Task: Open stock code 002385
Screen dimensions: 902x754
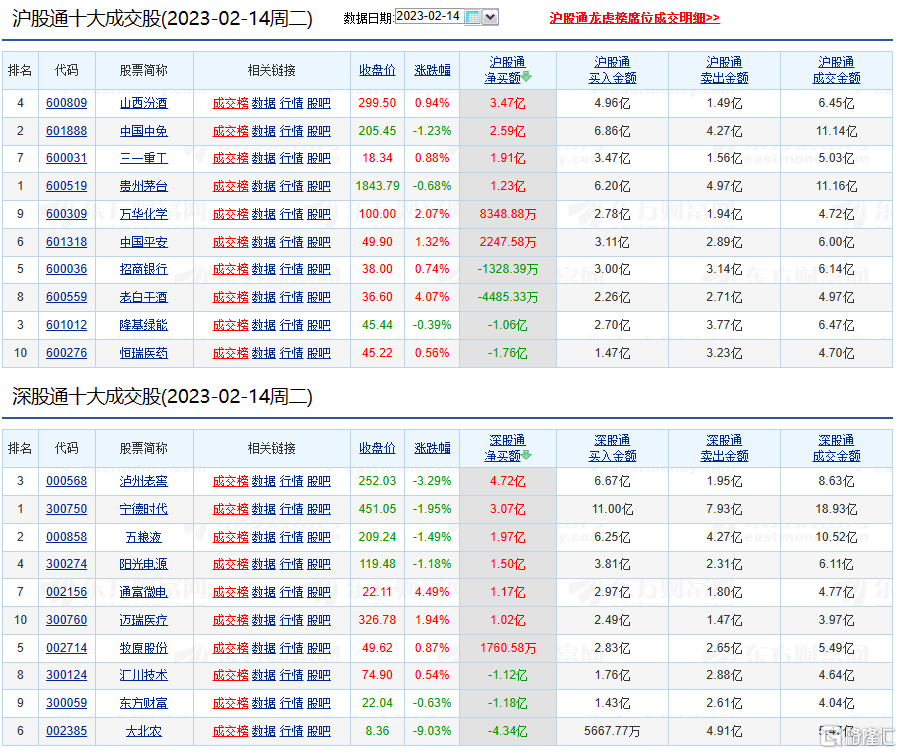Action: (67, 731)
